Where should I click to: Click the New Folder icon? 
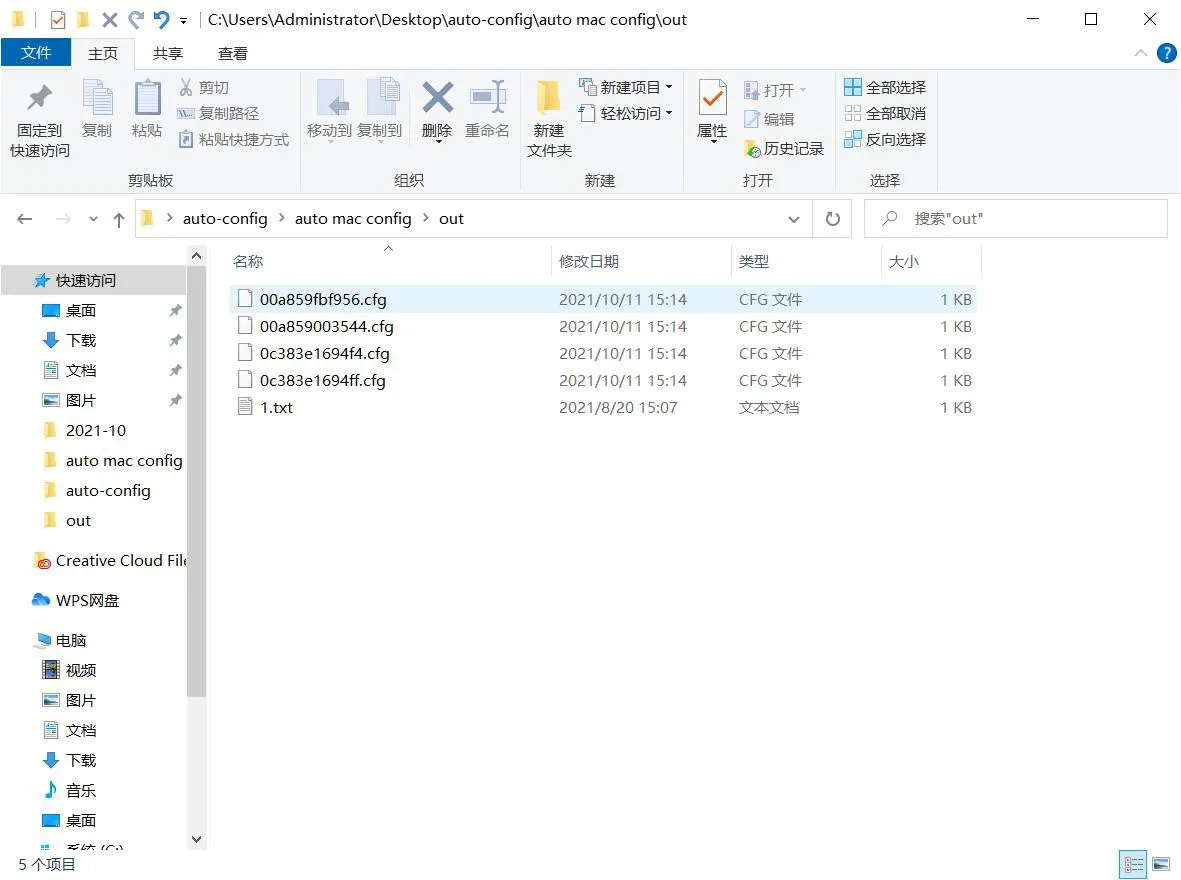pos(549,100)
